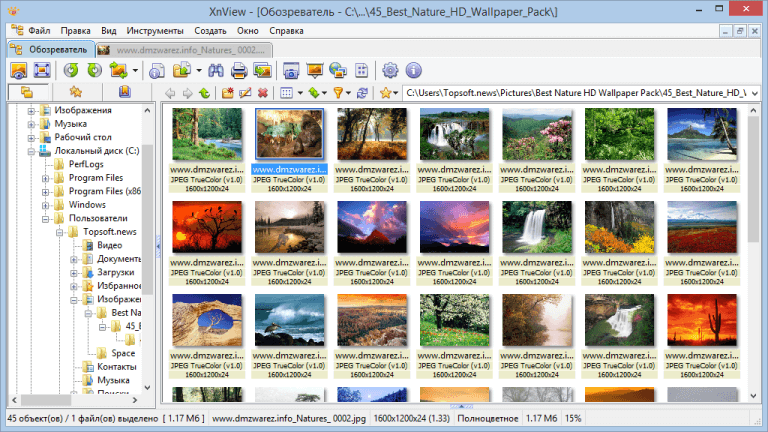Open the Окно menu
768x432 pixels.
click(247, 31)
